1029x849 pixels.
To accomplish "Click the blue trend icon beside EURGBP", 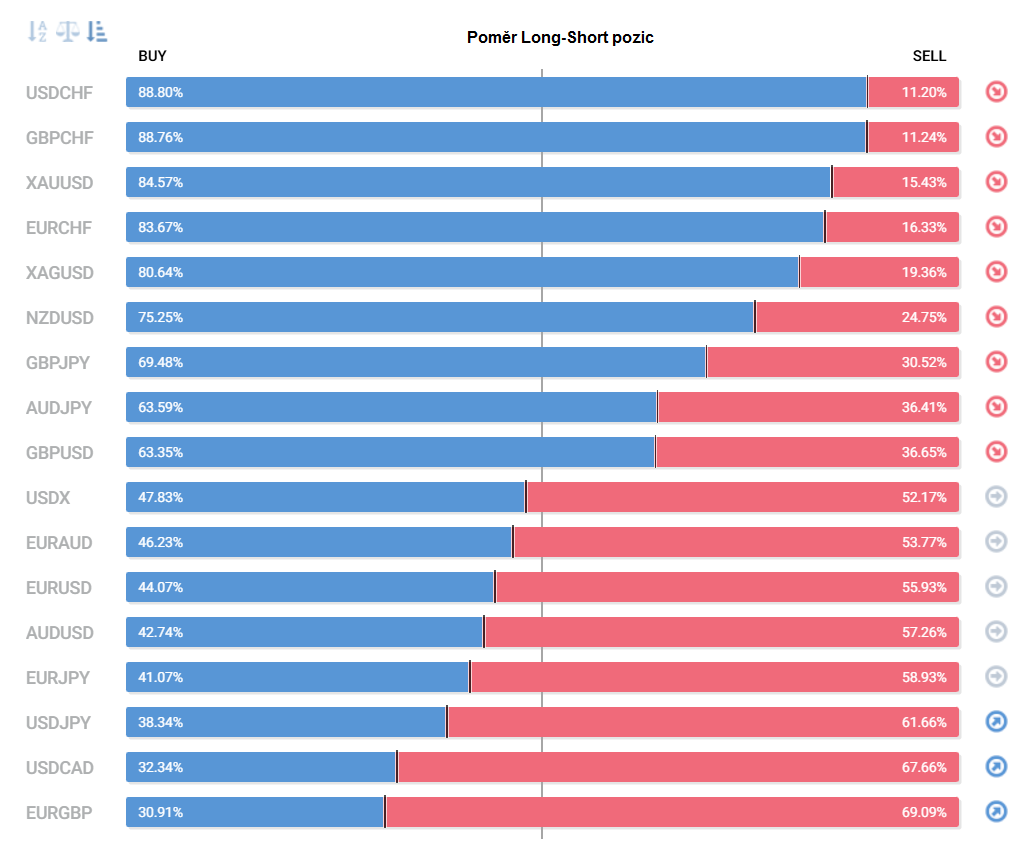I will [996, 812].
